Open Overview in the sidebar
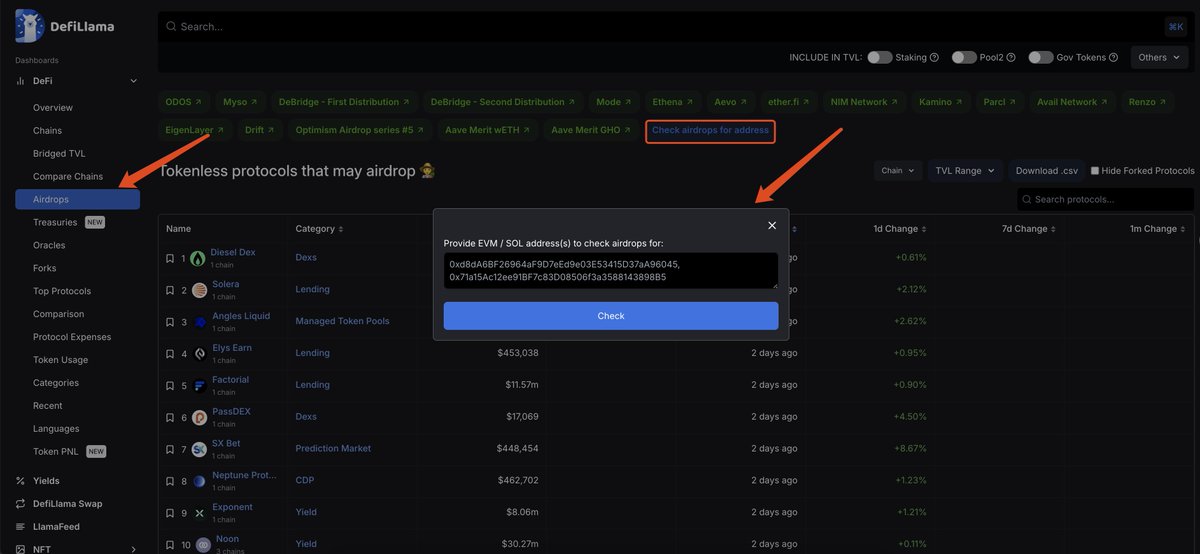This screenshot has height=554, width=1200. coord(53,108)
